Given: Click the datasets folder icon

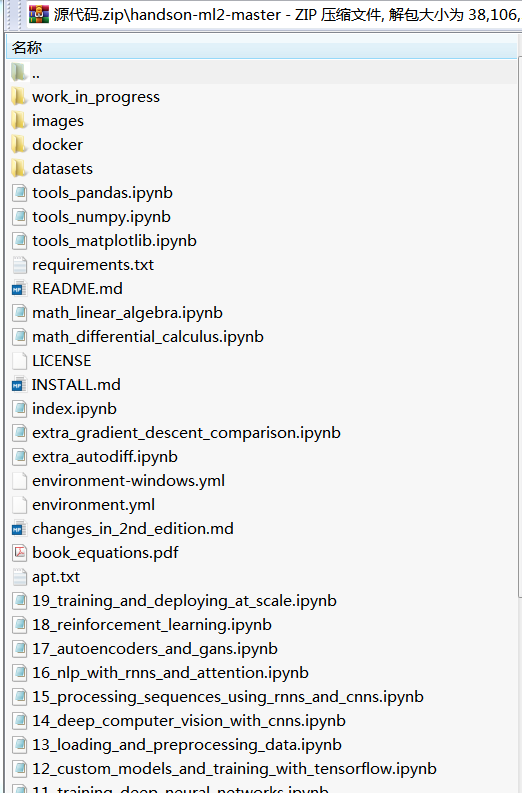Looking at the screenshot, I should (x=19, y=168).
